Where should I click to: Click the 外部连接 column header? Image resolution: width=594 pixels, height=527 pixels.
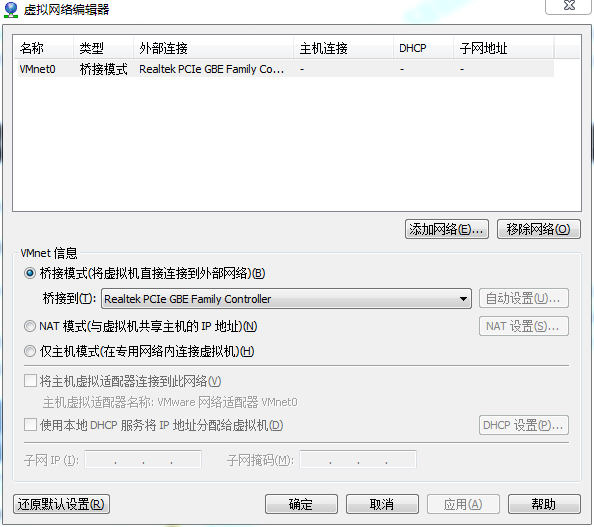click(x=213, y=48)
